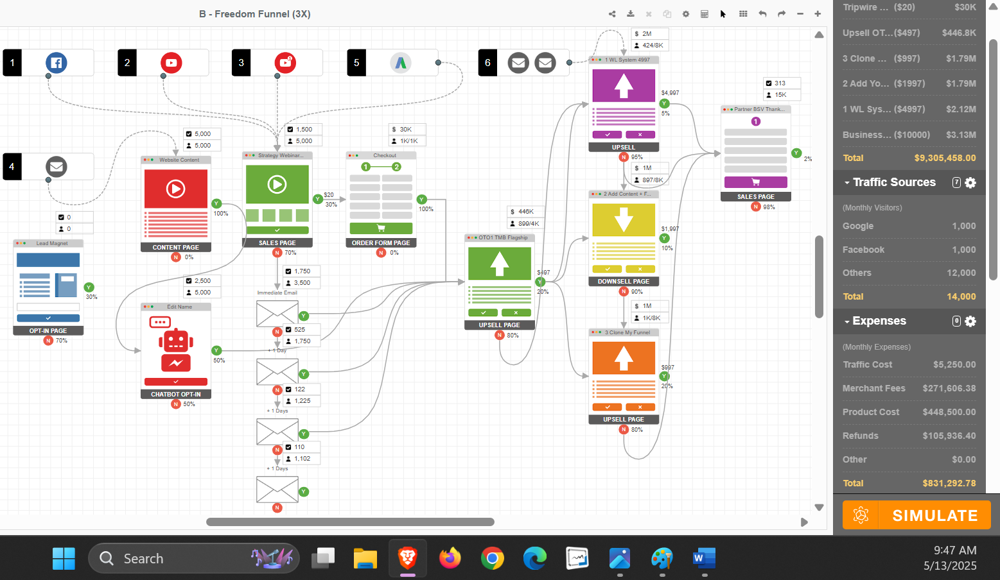Zoom out with the minus icon

click(x=800, y=14)
